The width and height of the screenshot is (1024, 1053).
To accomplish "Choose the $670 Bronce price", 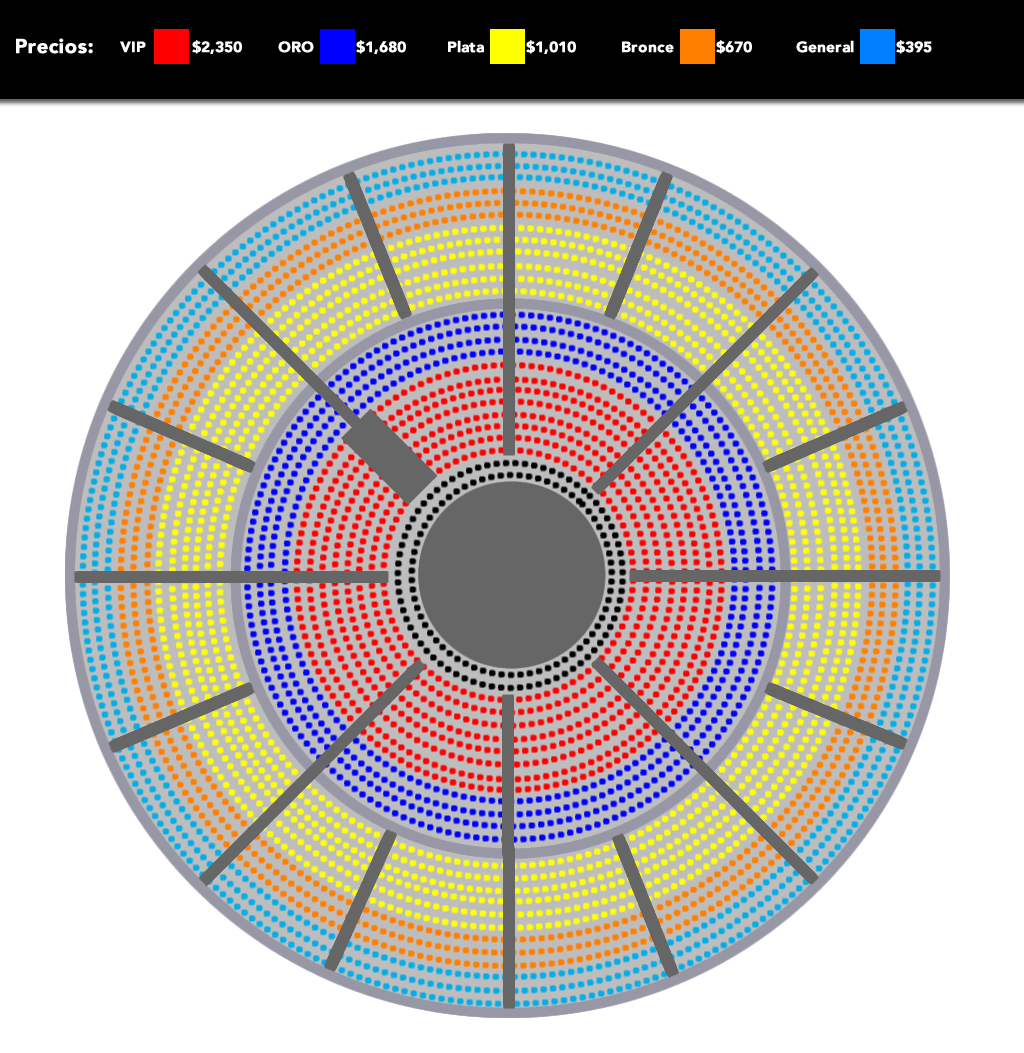I will [x=734, y=47].
